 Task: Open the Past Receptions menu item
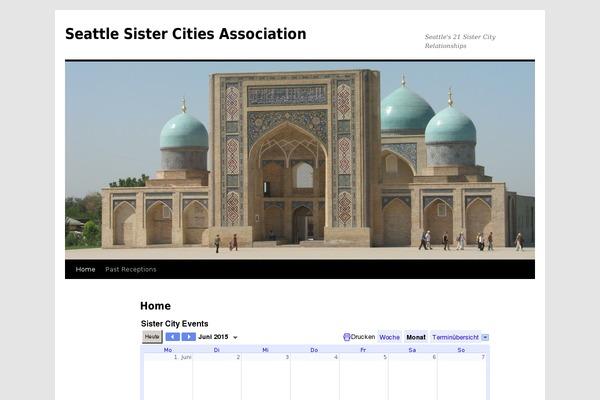[131, 269]
